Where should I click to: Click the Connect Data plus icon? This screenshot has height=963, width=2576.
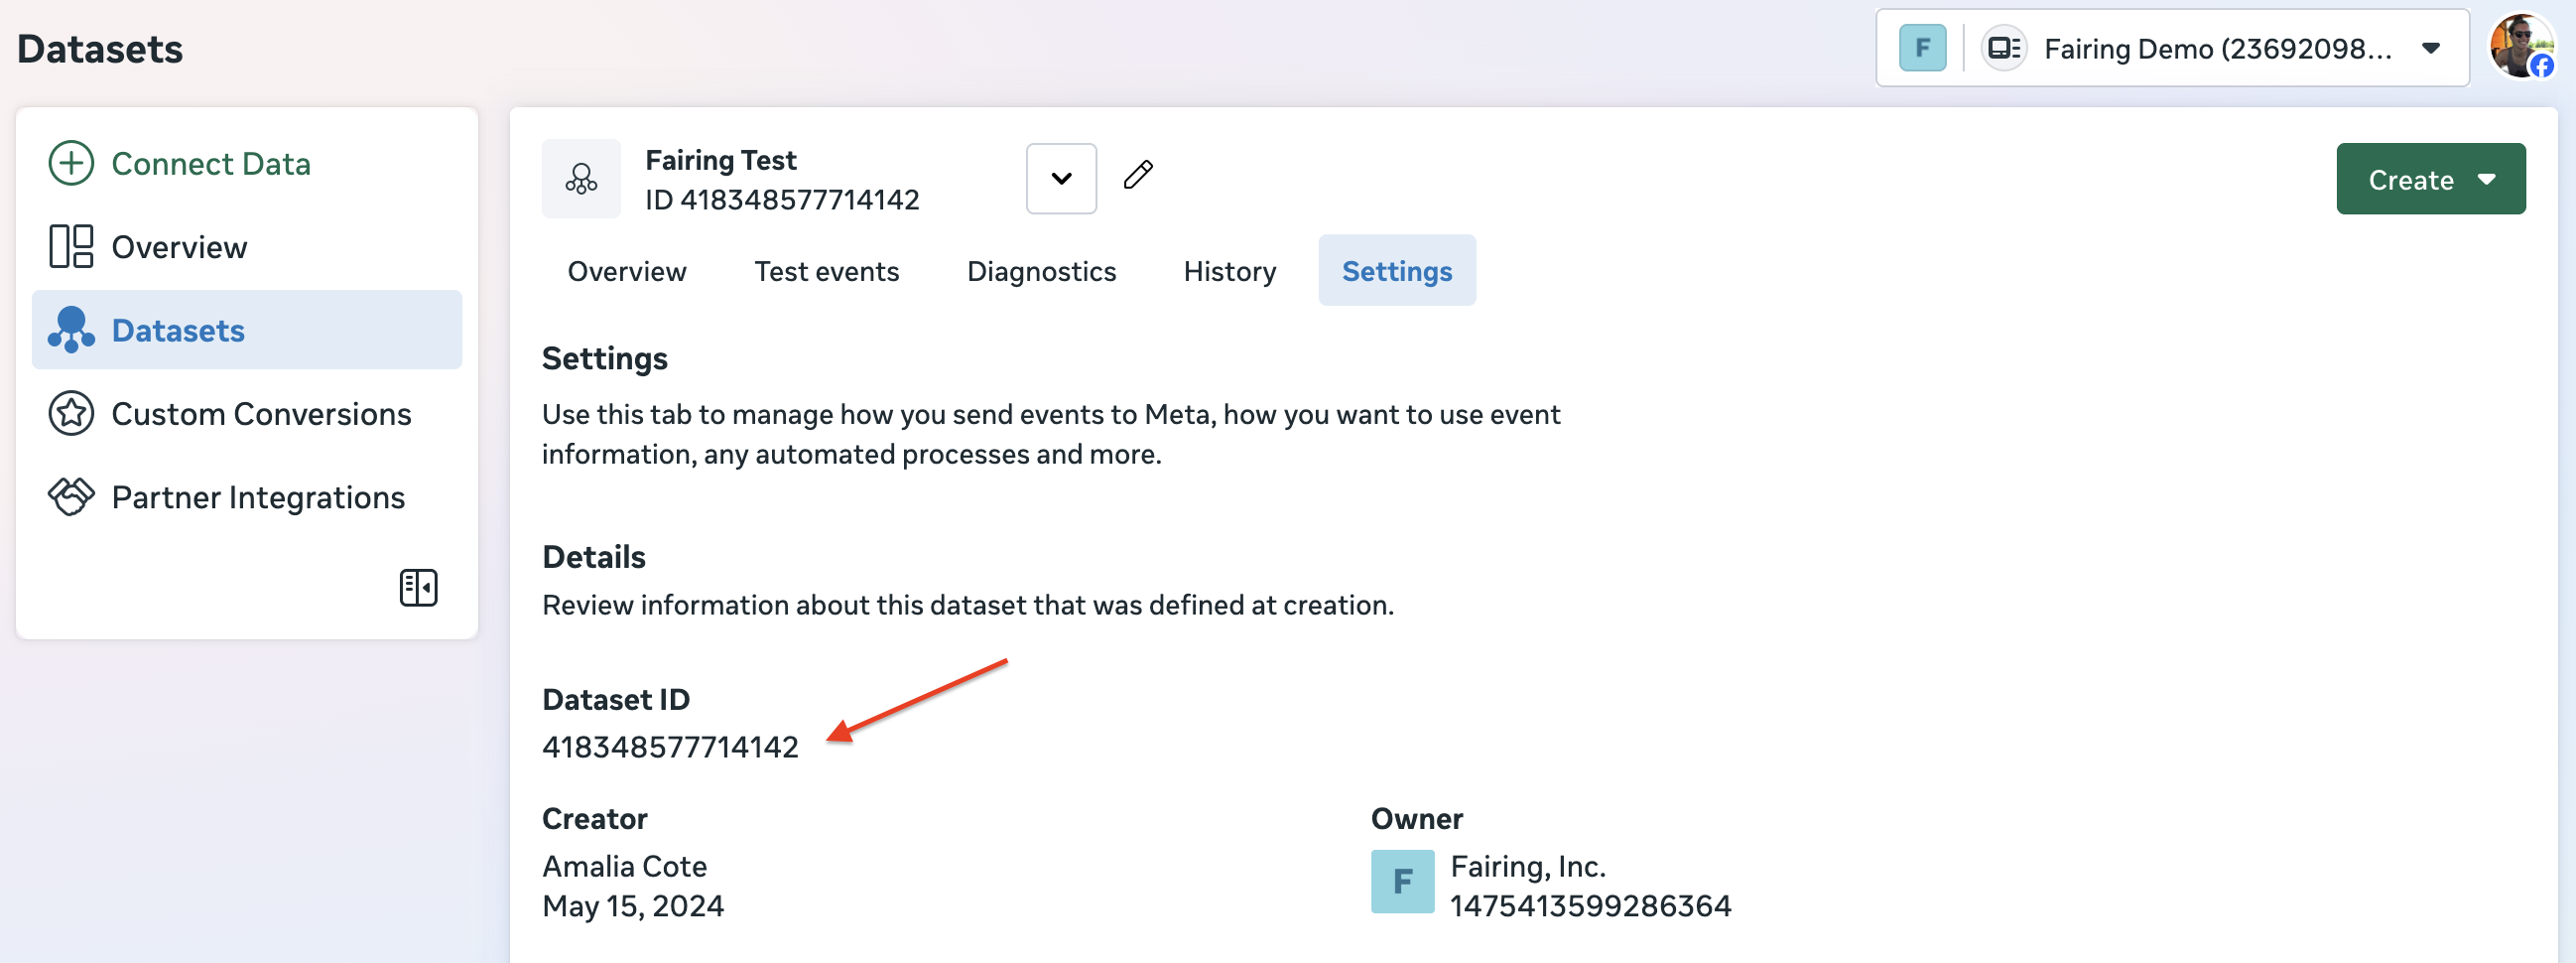pyautogui.click(x=71, y=163)
